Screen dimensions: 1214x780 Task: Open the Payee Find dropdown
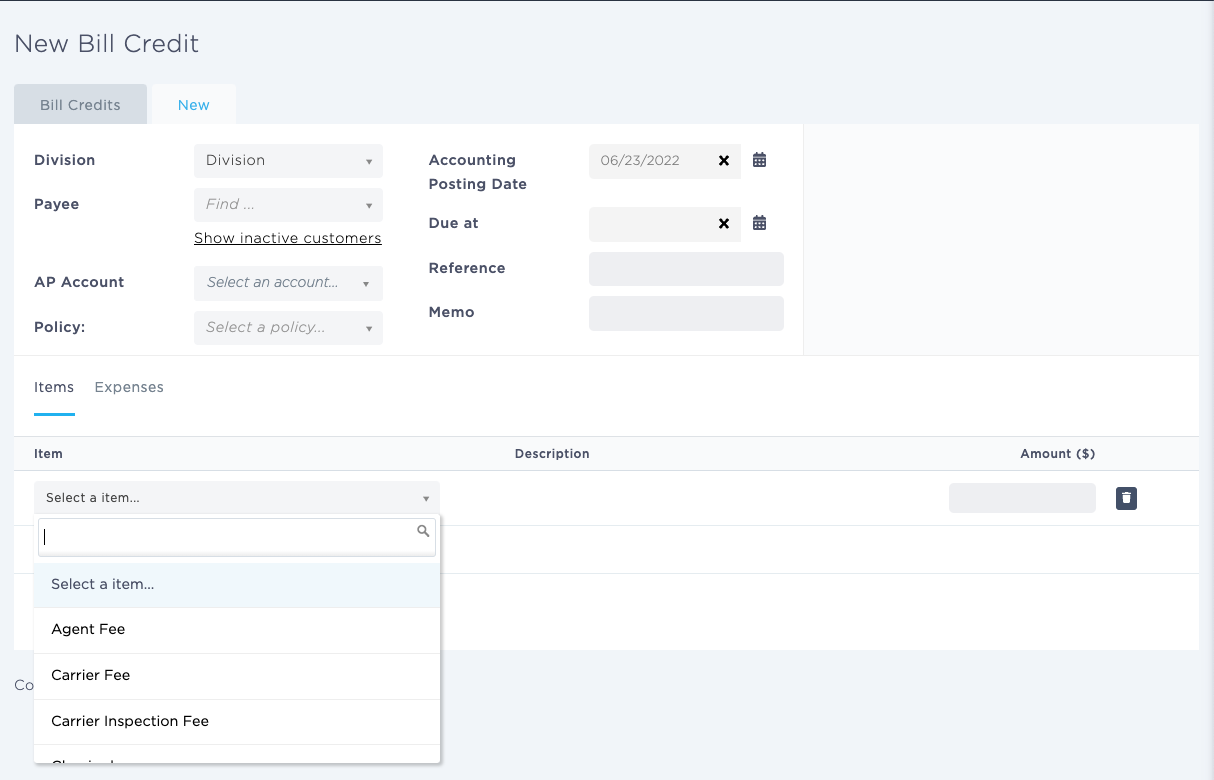coord(288,205)
